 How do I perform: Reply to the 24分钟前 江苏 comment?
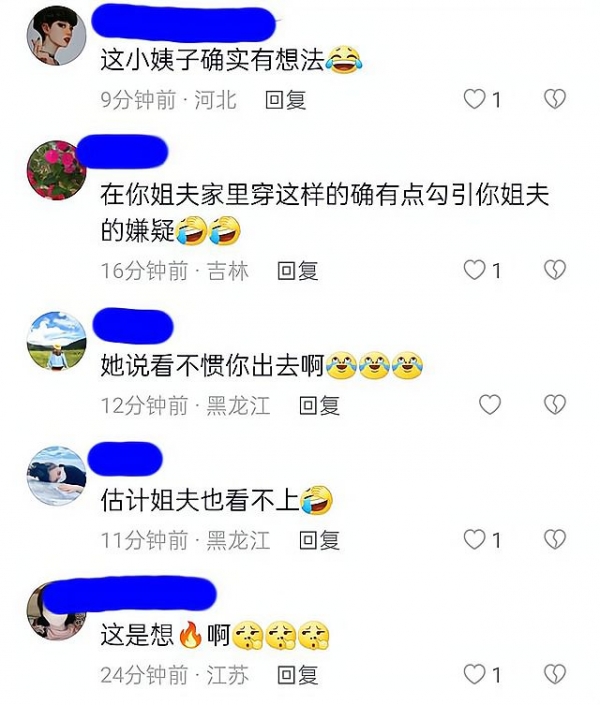click(x=297, y=675)
